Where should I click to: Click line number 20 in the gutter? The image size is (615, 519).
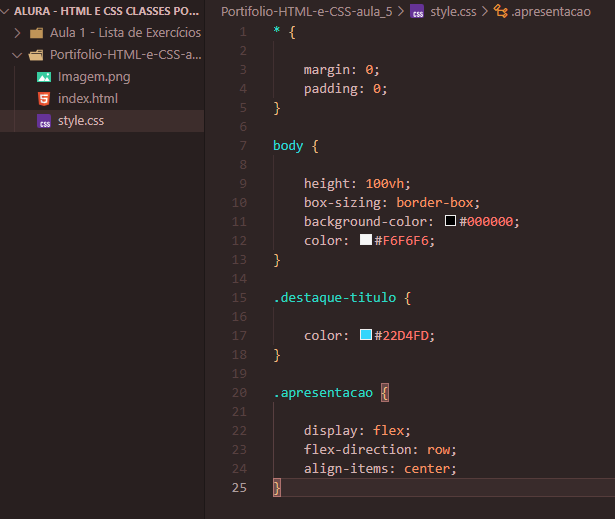239,393
